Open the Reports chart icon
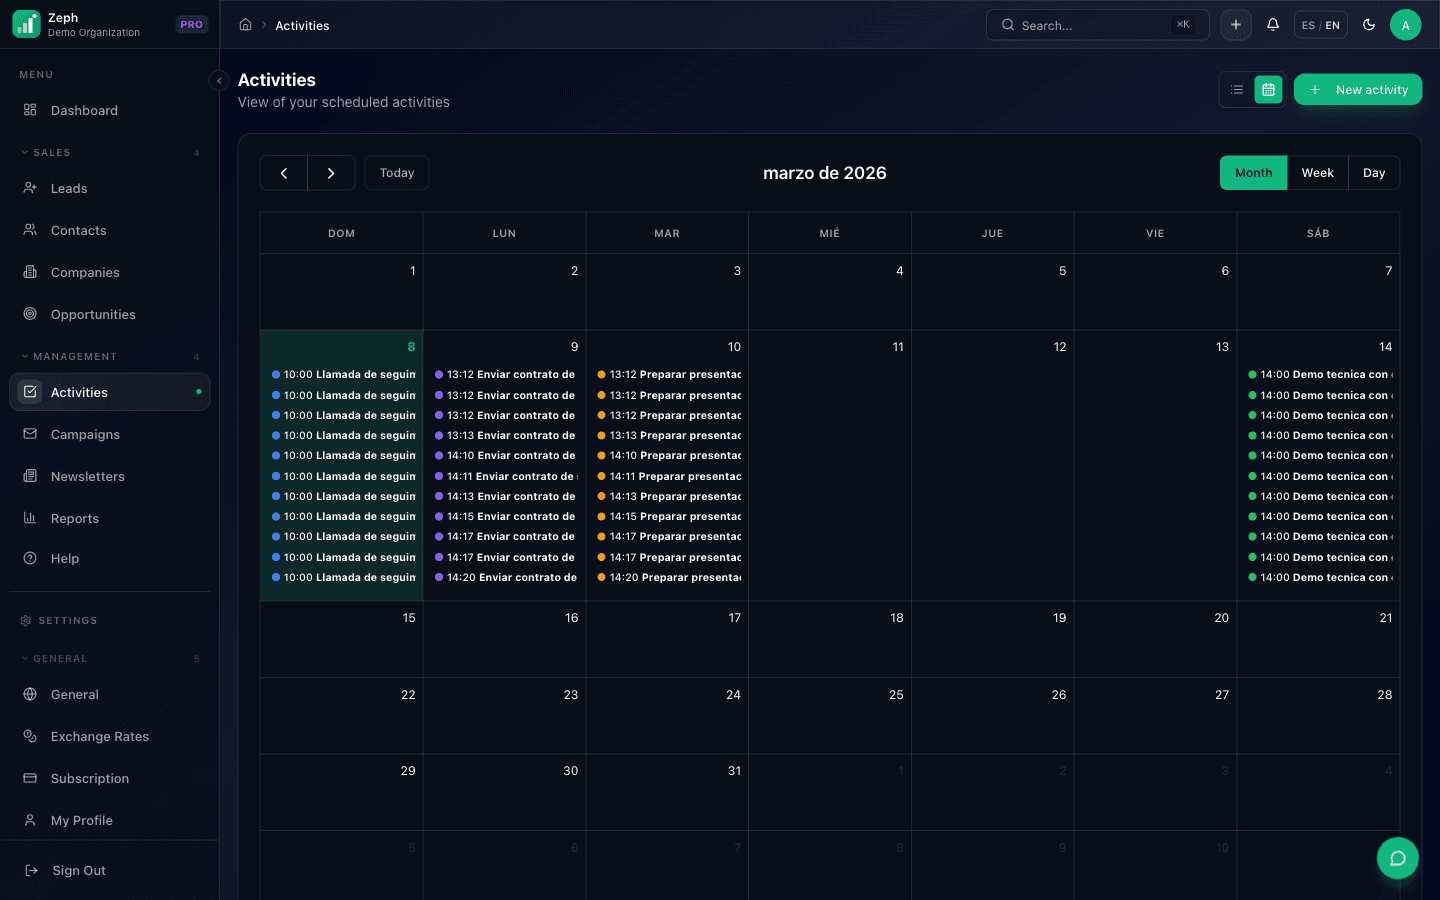 coord(30,518)
